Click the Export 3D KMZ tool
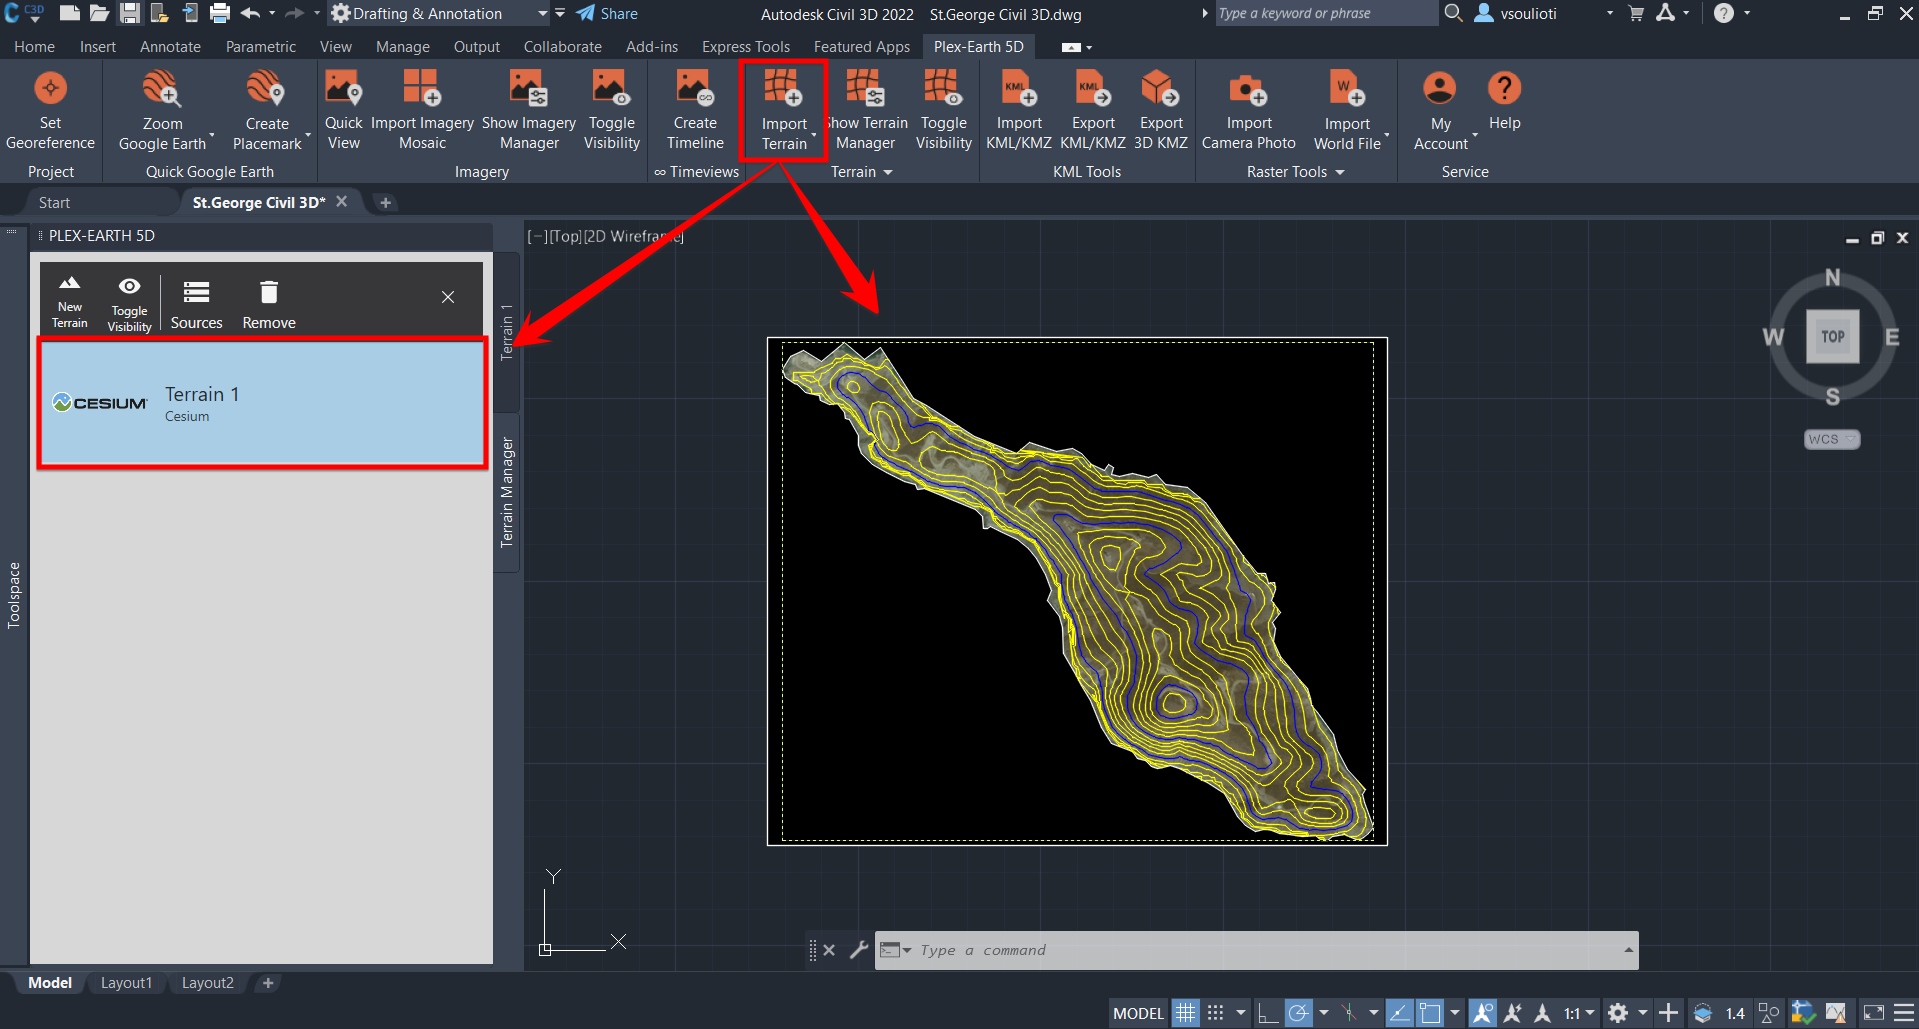The image size is (1919, 1029). coord(1159,110)
